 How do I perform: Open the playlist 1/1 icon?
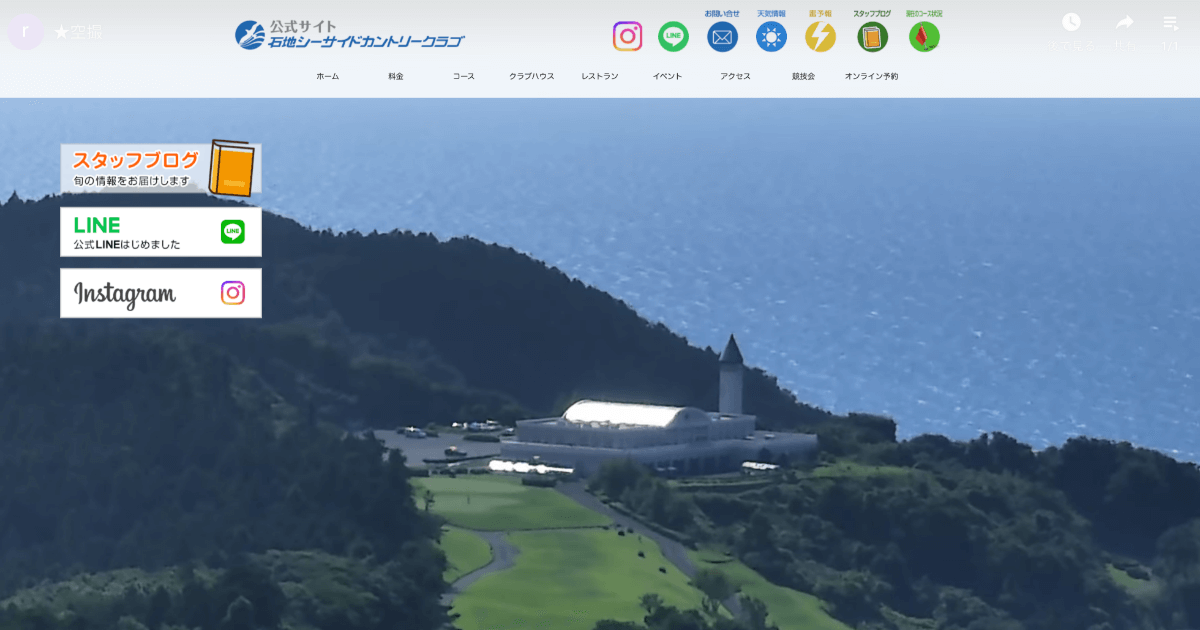[x=1170, y=22]
